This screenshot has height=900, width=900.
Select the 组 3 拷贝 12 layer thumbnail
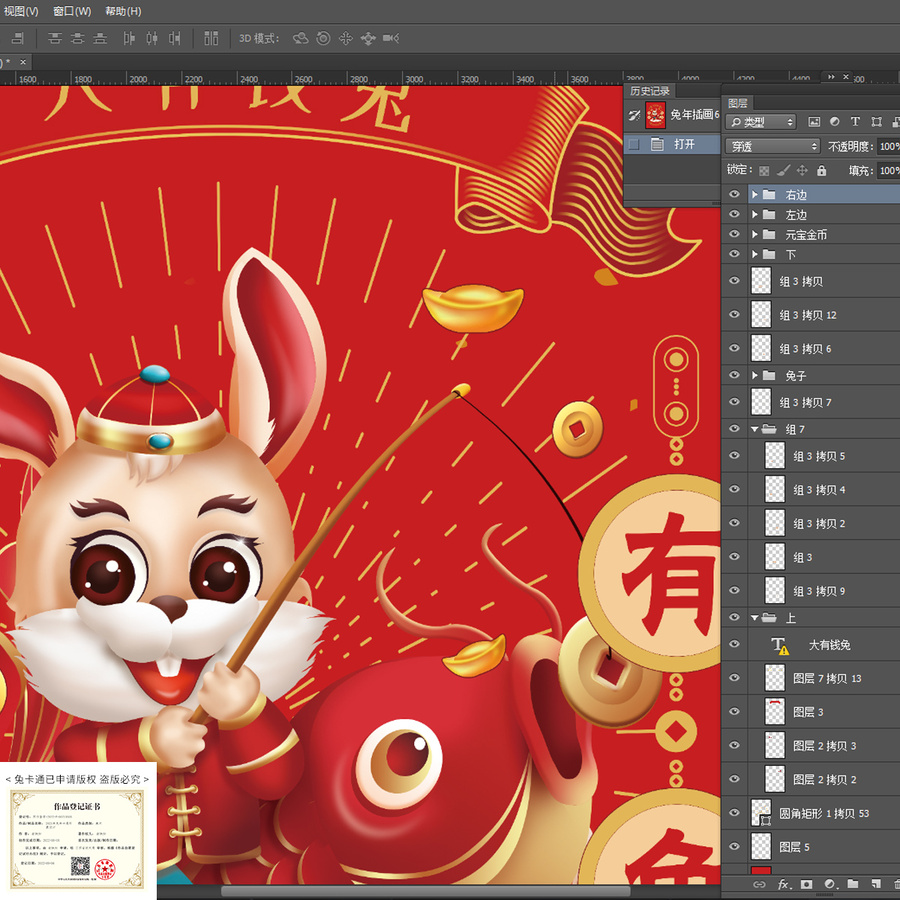pos(761,315)
